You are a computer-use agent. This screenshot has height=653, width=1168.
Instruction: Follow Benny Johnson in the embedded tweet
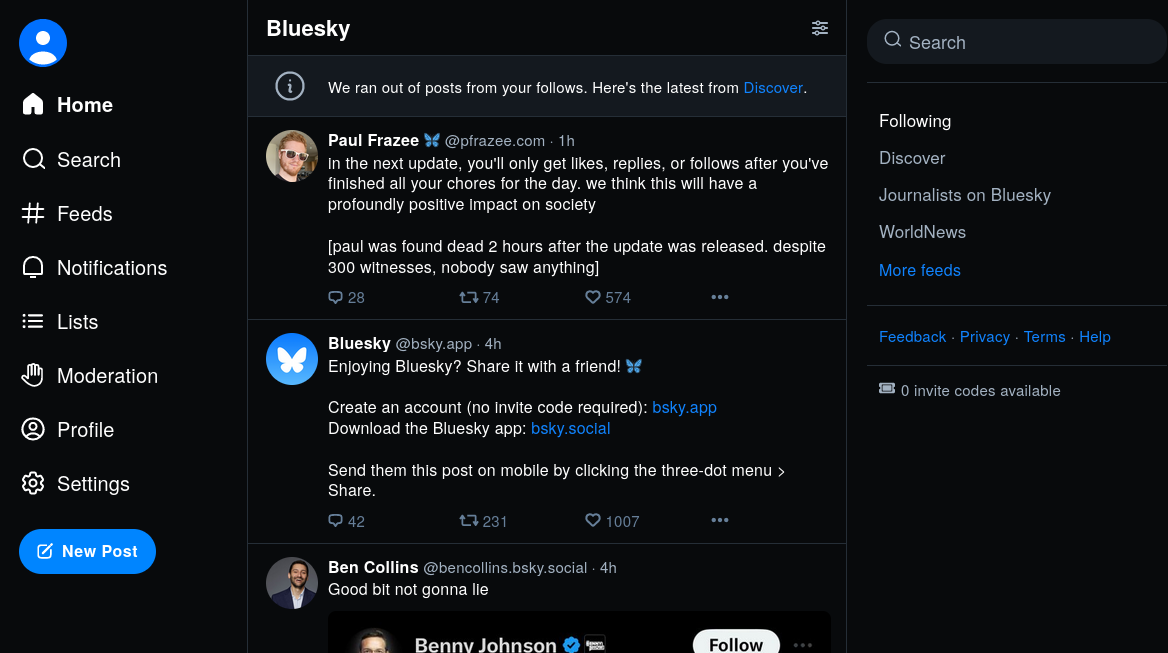pyautogui.click(x=735, y=644)
